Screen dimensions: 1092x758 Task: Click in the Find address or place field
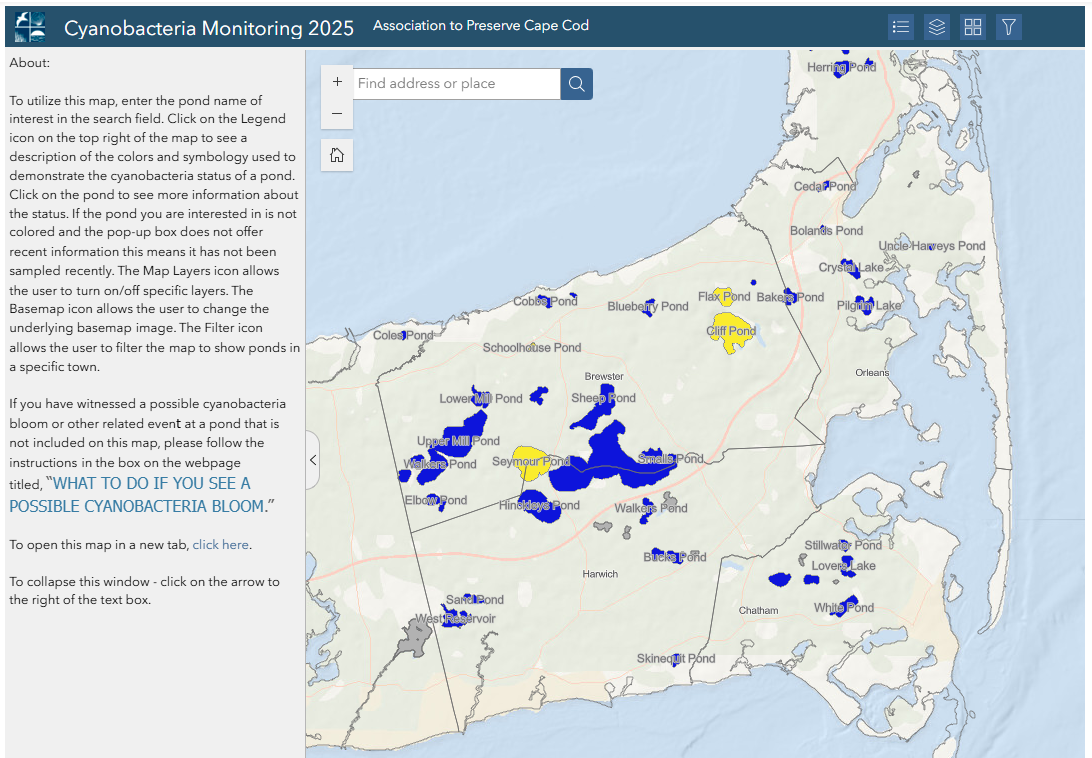pos(456,84)
